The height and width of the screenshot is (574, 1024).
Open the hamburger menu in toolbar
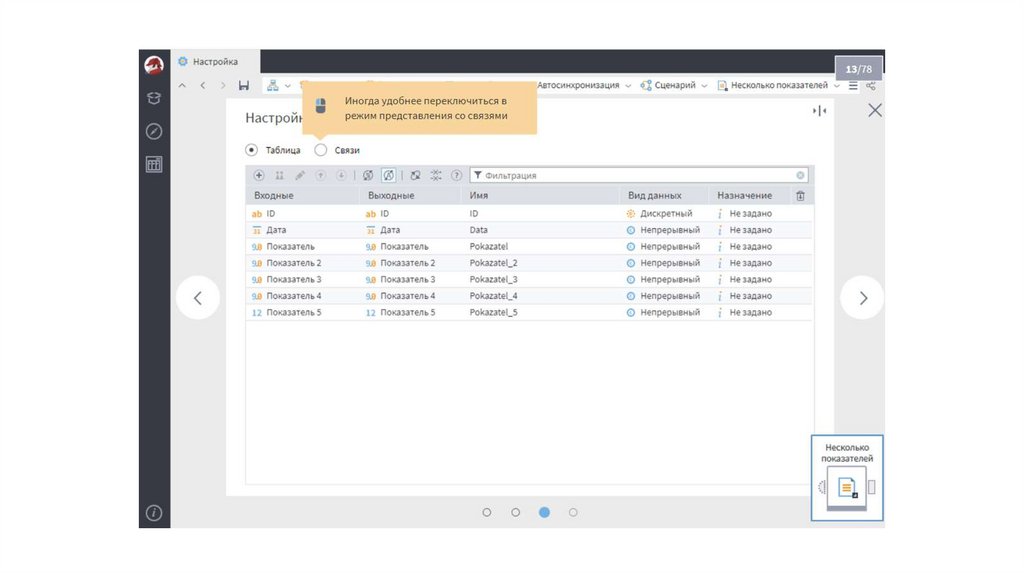(853, 86)
